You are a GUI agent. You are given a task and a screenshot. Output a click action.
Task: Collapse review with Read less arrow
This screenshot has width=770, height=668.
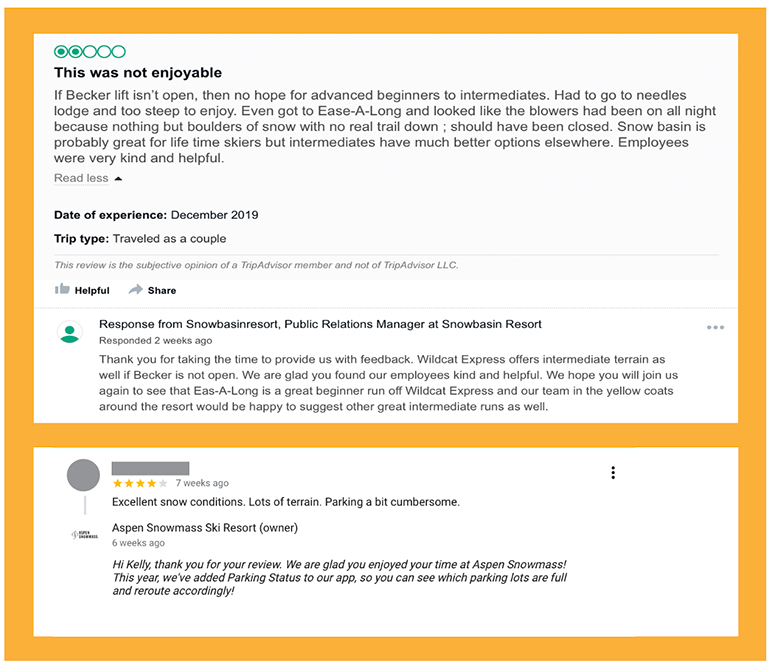(118, 179)
